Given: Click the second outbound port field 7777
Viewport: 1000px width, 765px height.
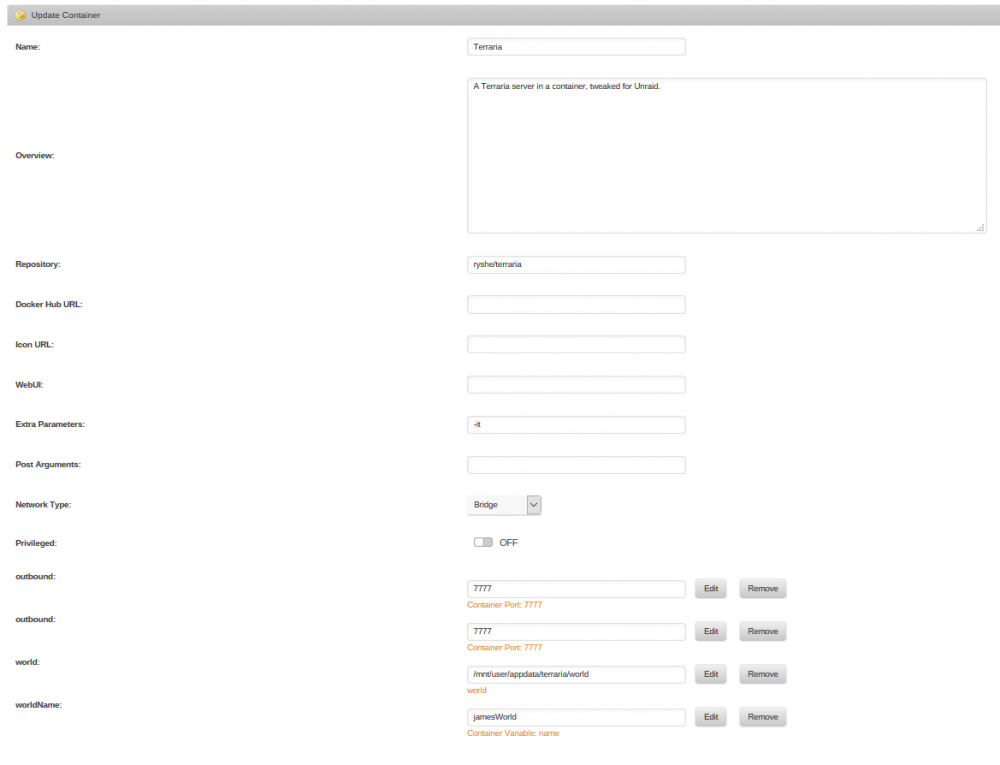Looking at the screenshot, I should [576, 631].
